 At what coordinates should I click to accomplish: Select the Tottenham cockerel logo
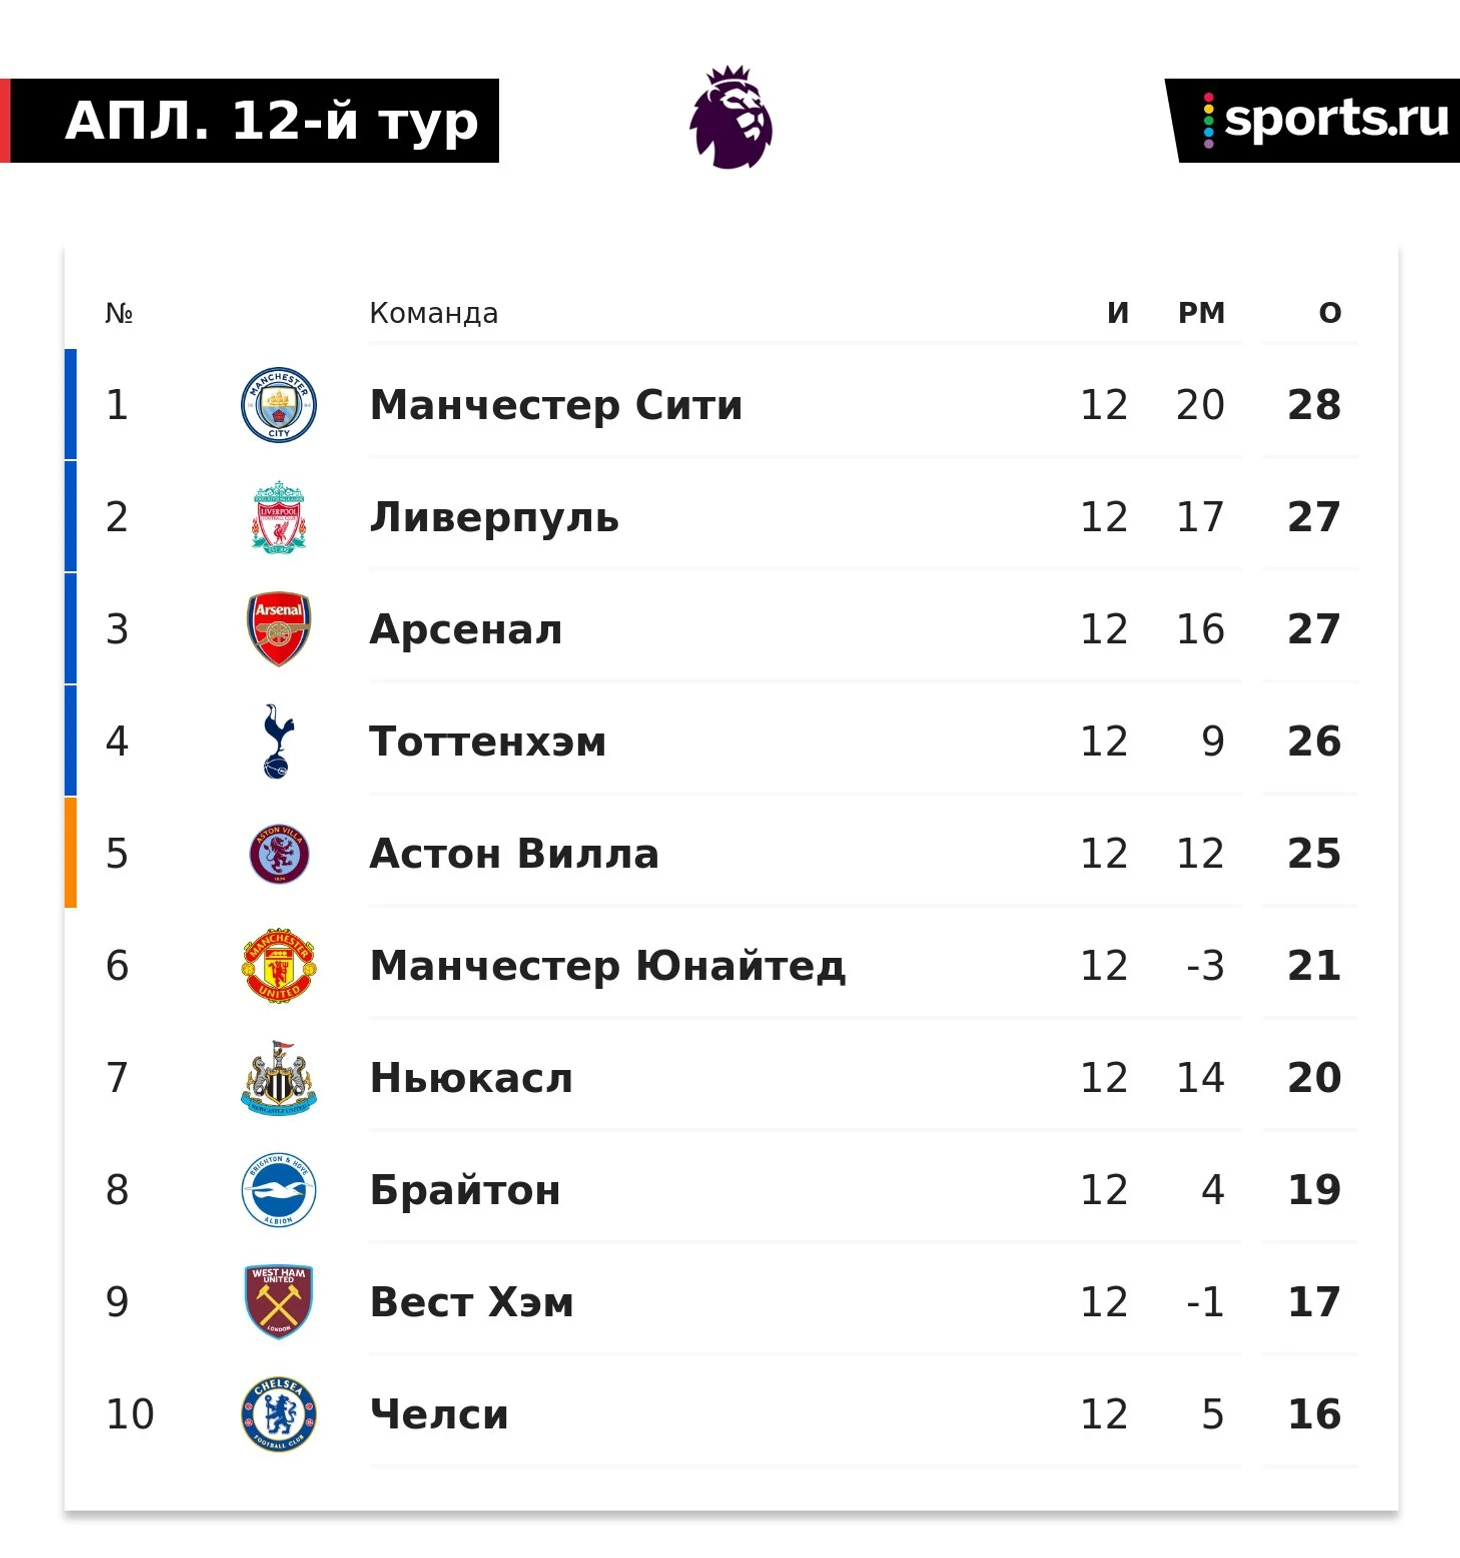coord(278,741)
